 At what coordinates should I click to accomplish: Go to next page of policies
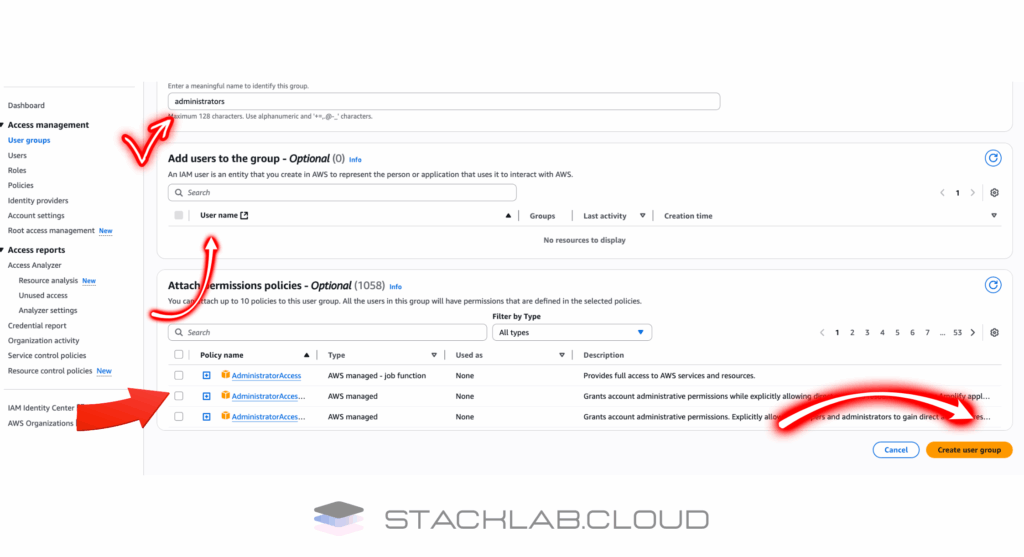pyautogui.click(x=973, y=333)
